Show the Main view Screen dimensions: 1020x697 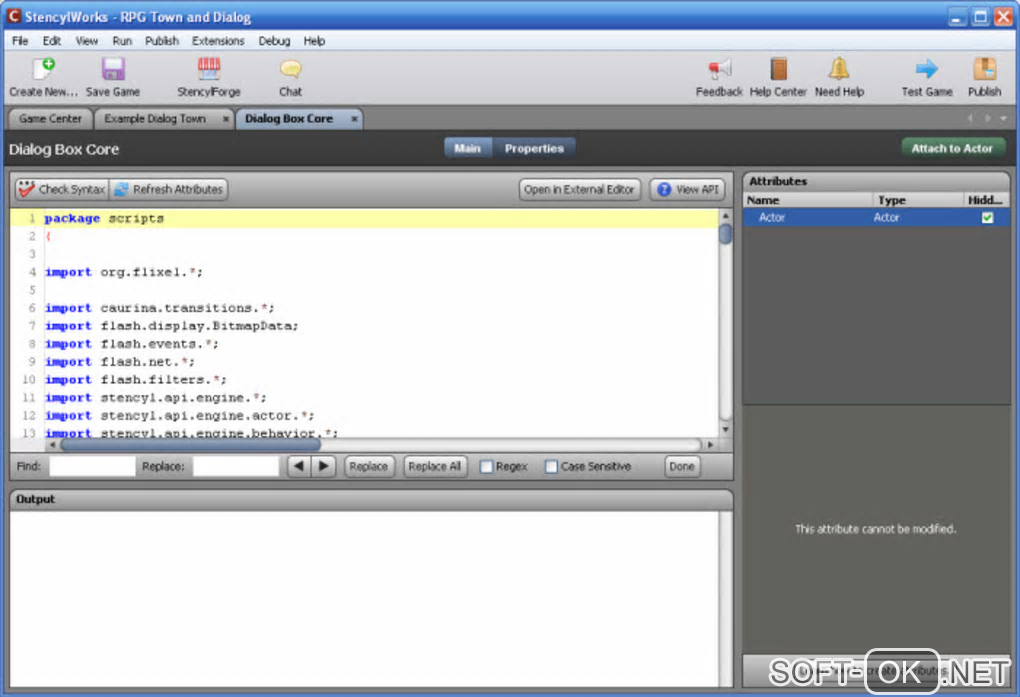(x=468, y=148)
